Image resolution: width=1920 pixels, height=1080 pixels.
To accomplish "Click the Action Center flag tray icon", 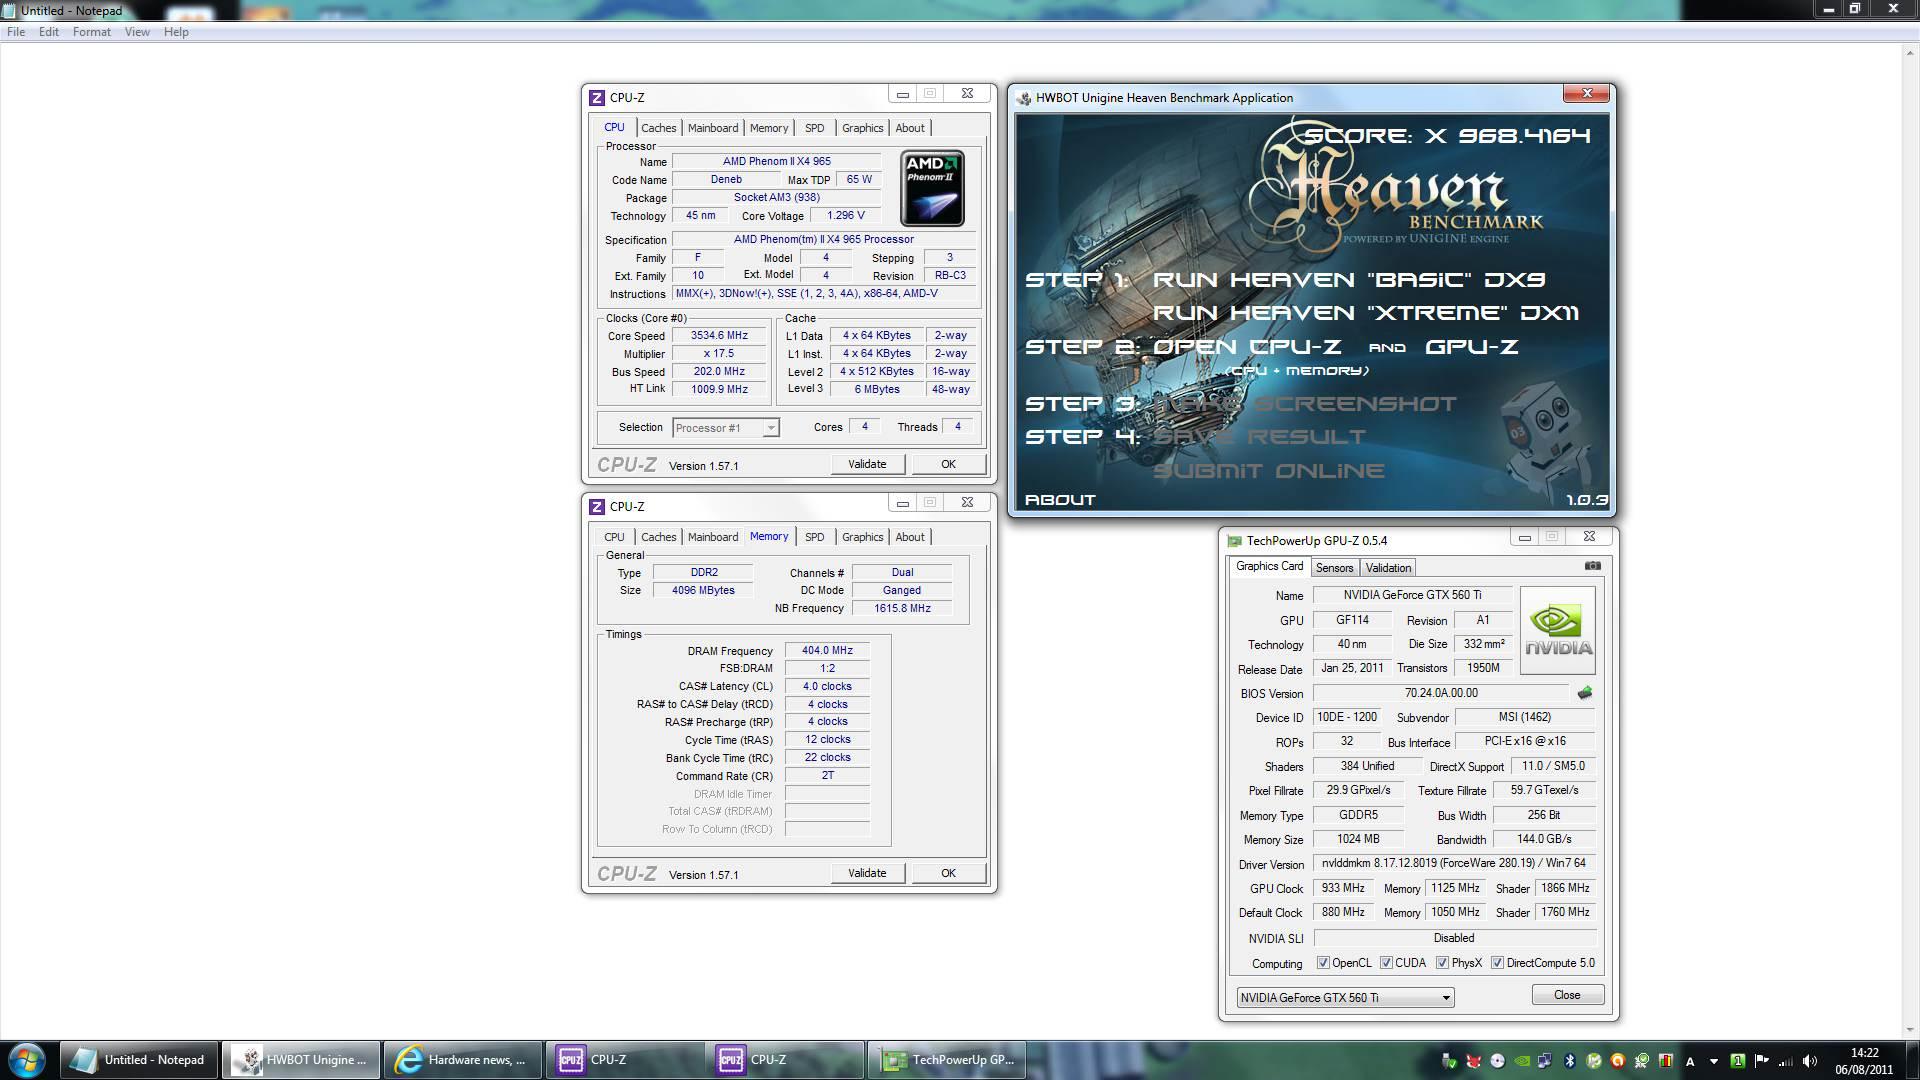I will click(x=1761, y=1060).
